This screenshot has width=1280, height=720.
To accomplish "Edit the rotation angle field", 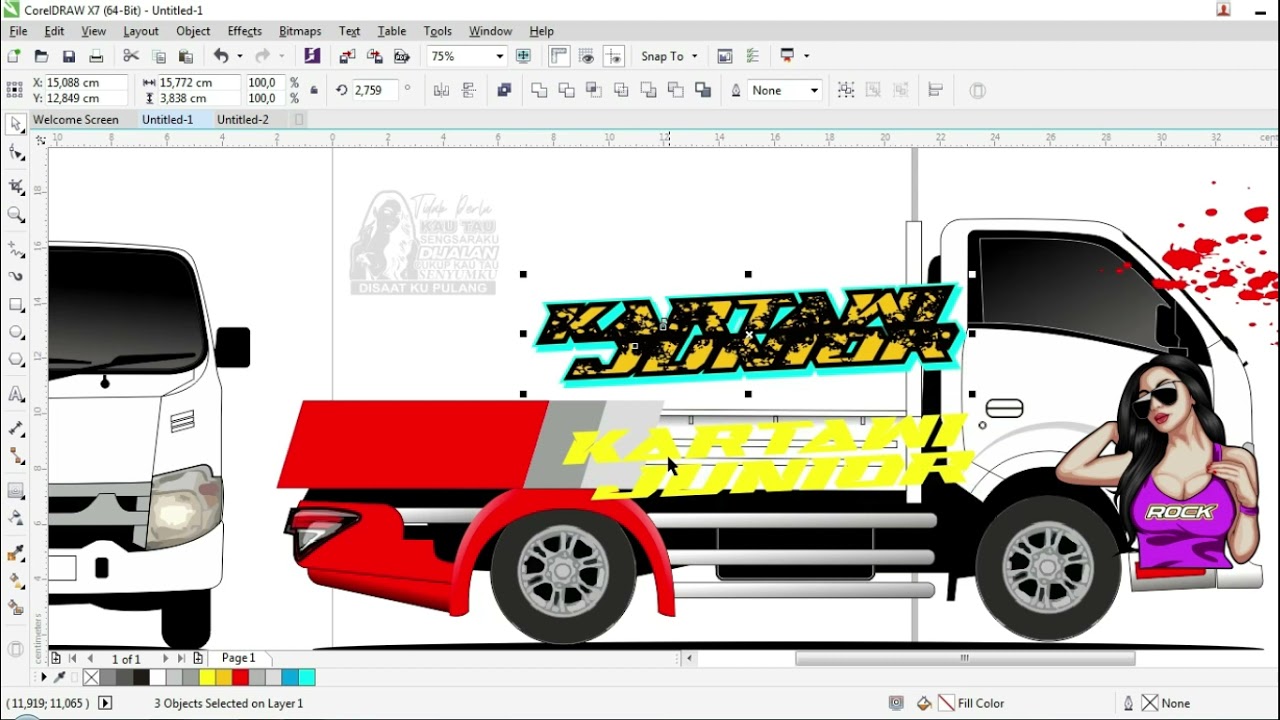I will 374,90.
